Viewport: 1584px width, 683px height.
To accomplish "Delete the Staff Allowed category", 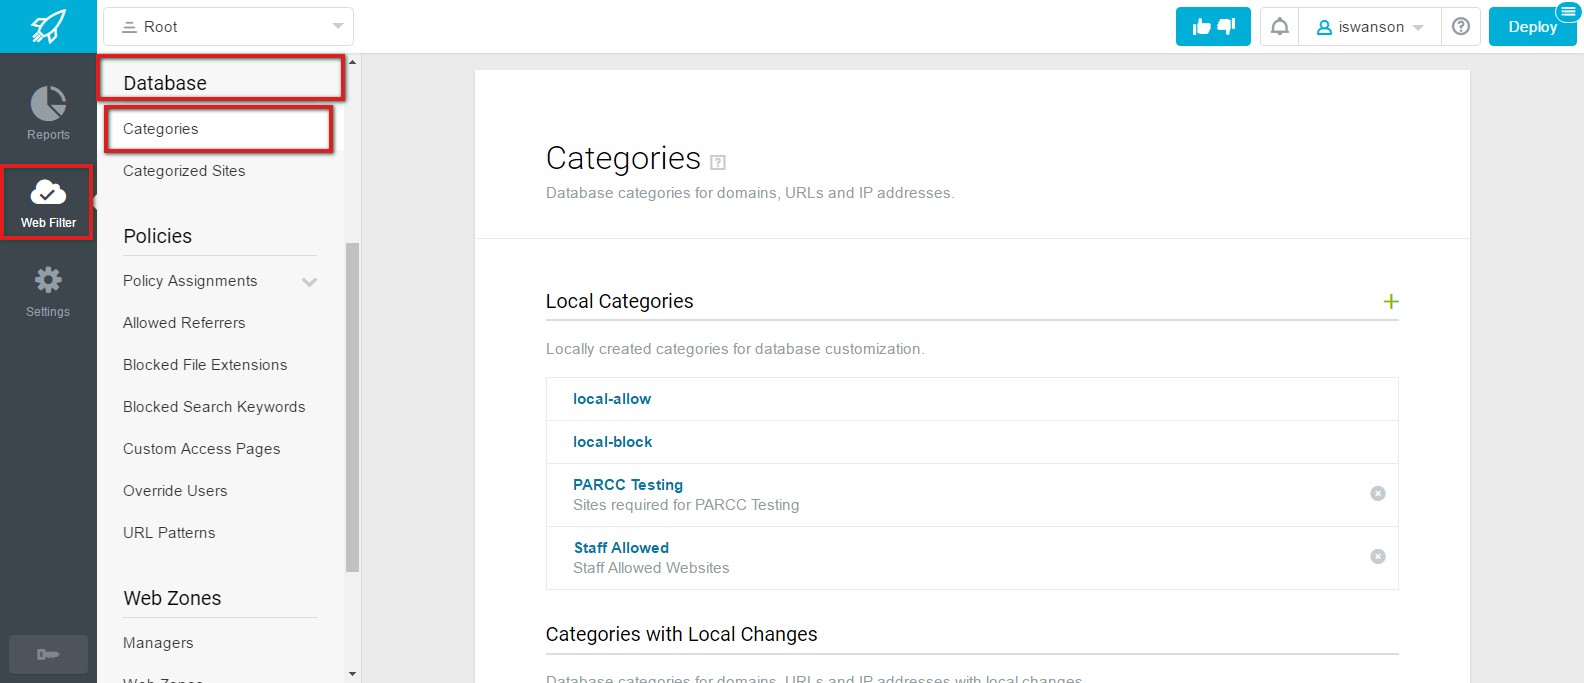I will [1378, 556].
